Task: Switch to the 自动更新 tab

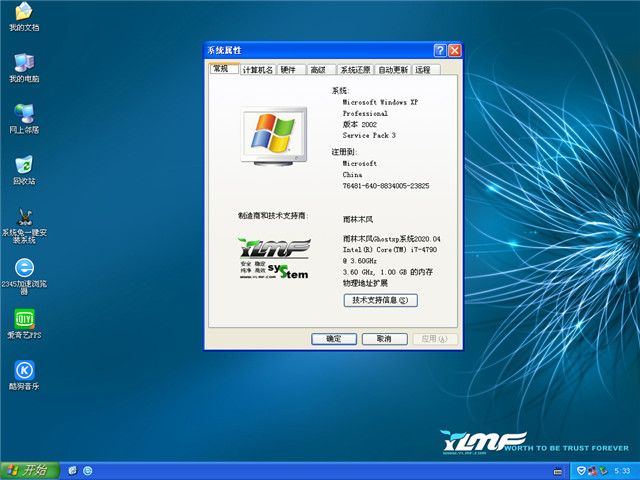Action: point(393,70)
